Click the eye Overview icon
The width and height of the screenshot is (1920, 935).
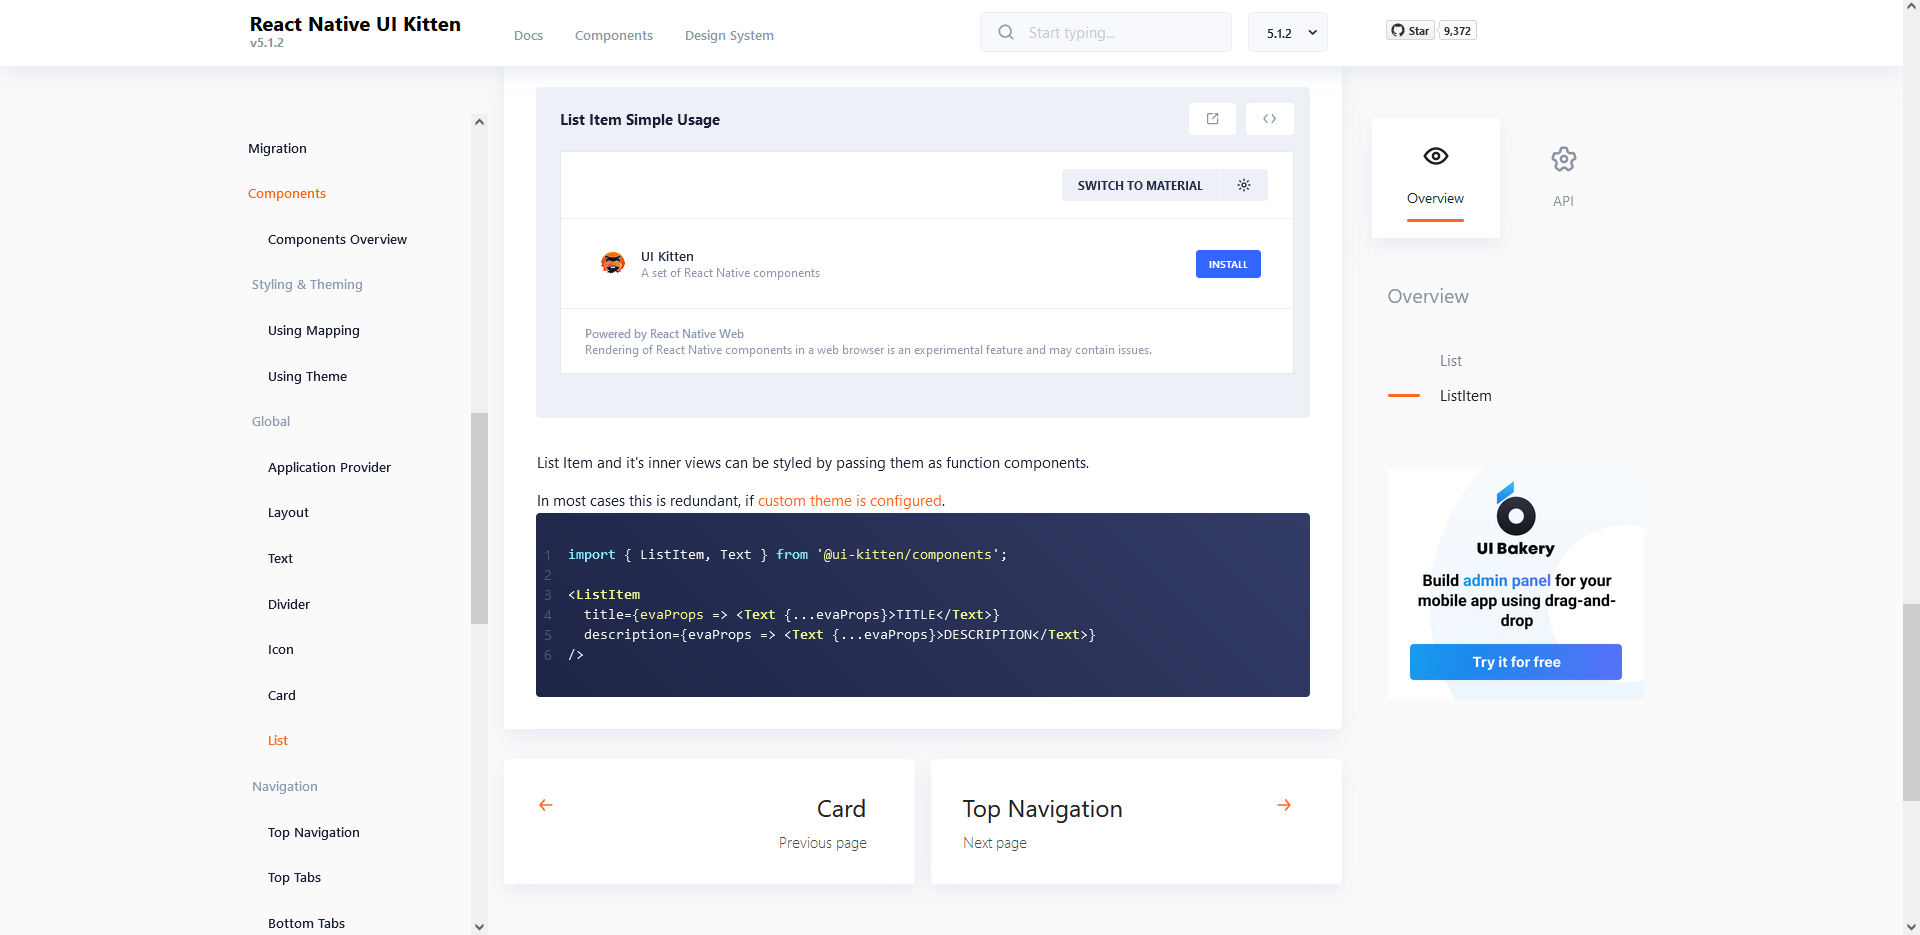coord(1435,156)
